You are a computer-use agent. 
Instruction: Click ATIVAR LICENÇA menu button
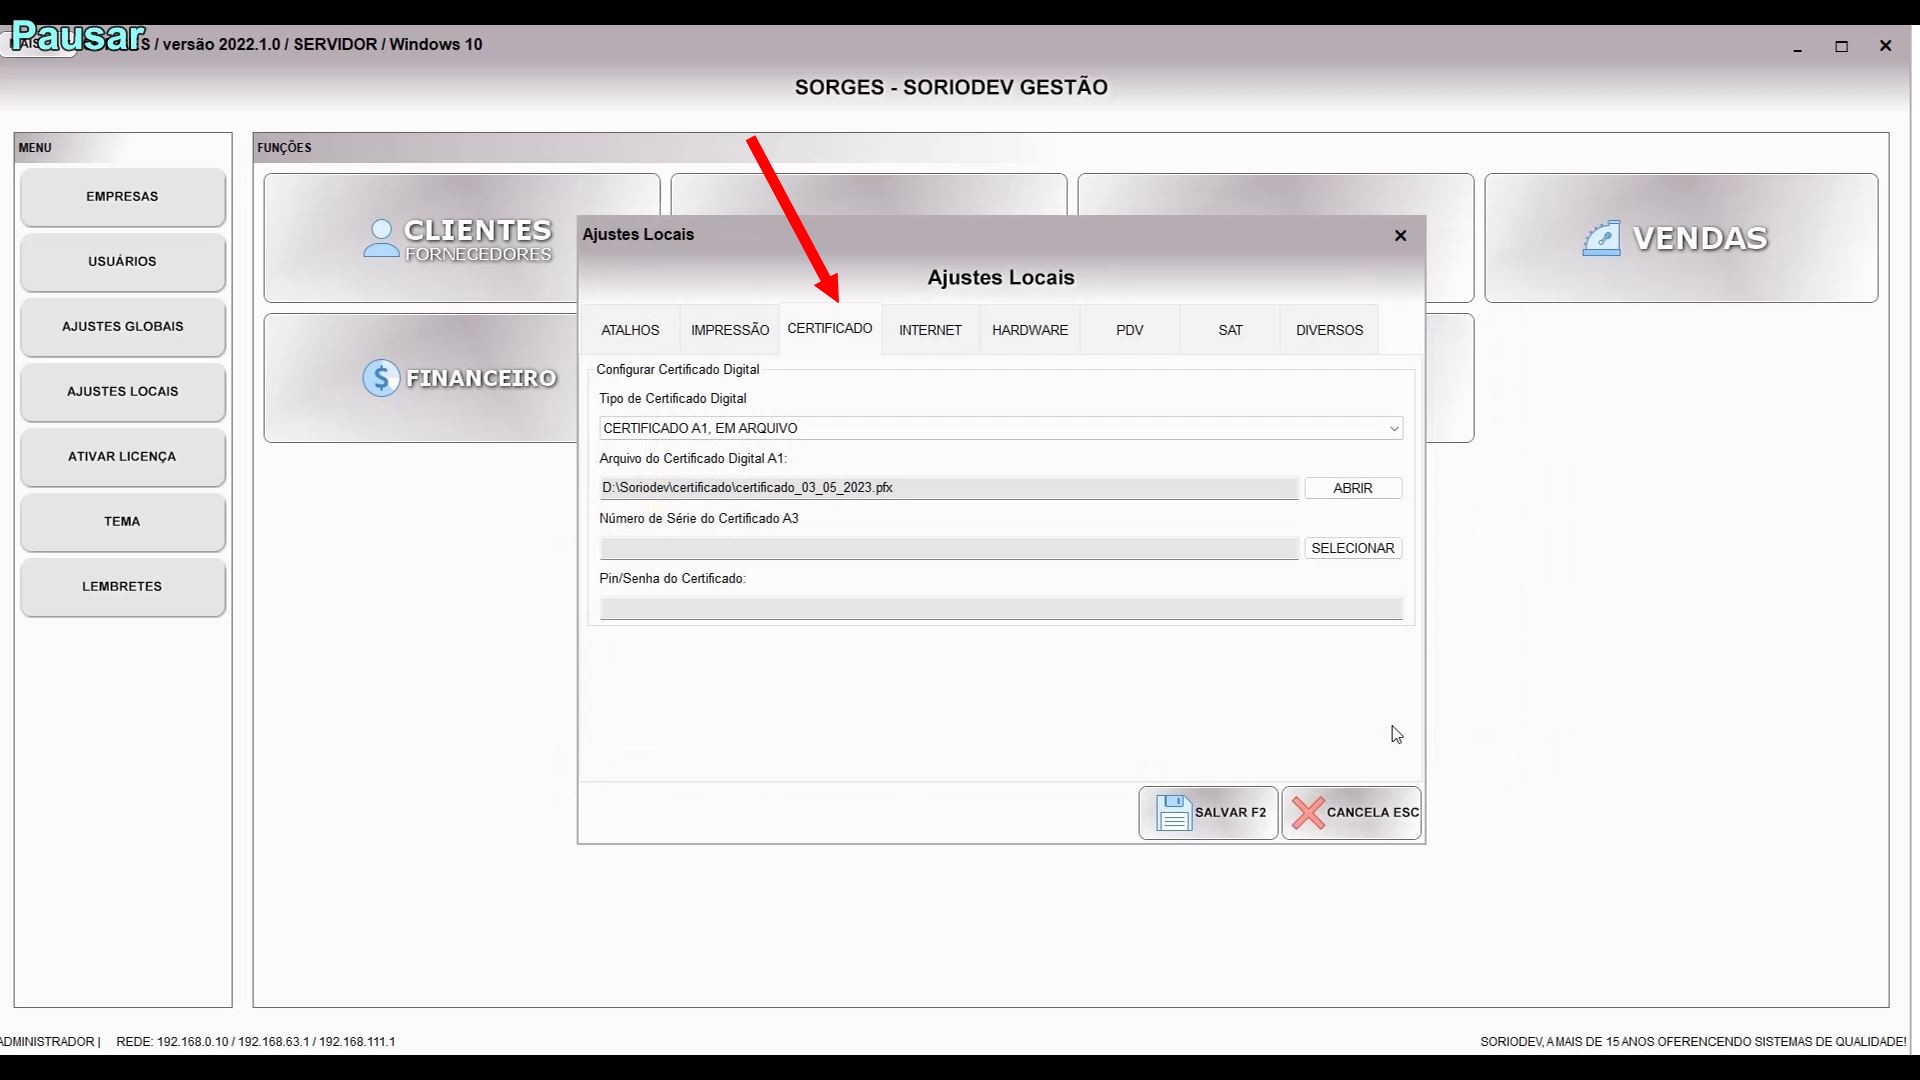[x=122, y=457]
